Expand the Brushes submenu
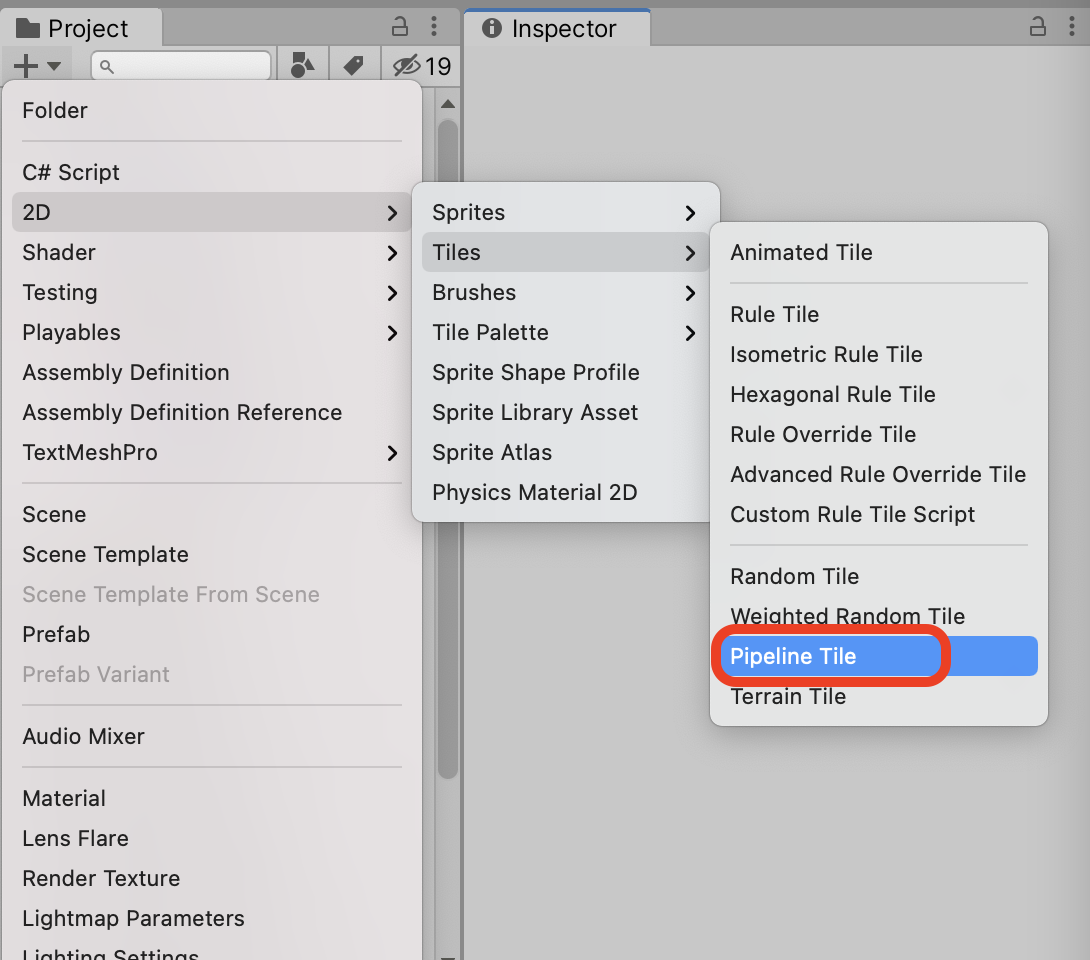Image resolution: width=1090 pixels, height=960 pixels. pyautogui.click(x=565, y=293)
